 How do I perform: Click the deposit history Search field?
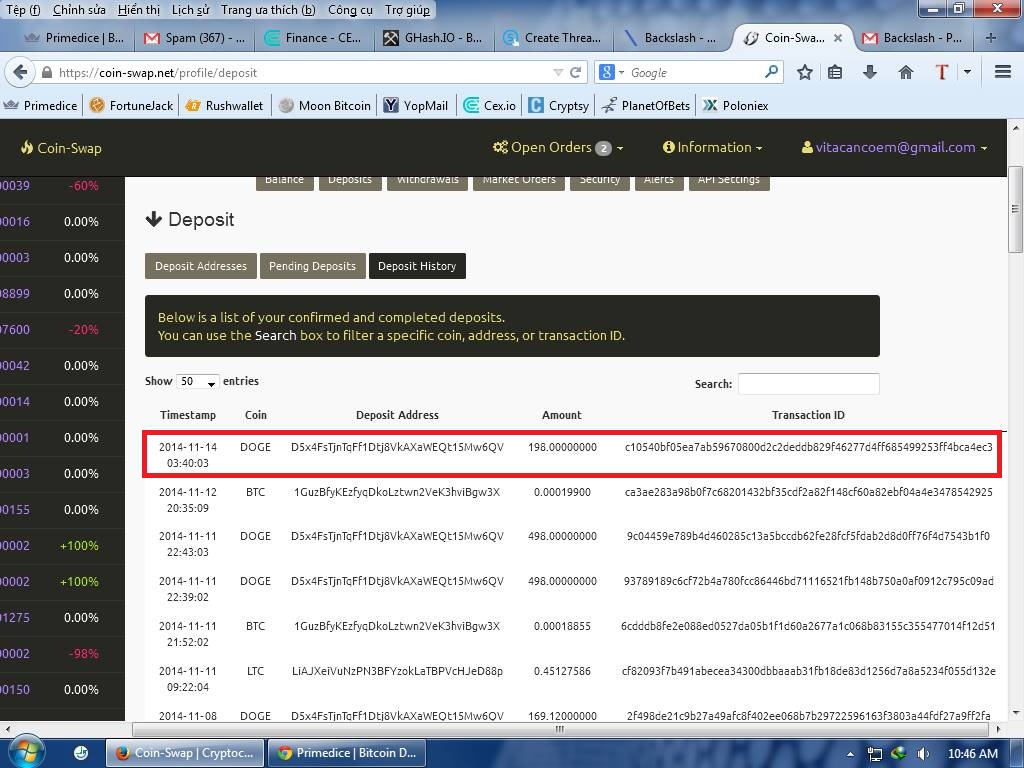808,384
